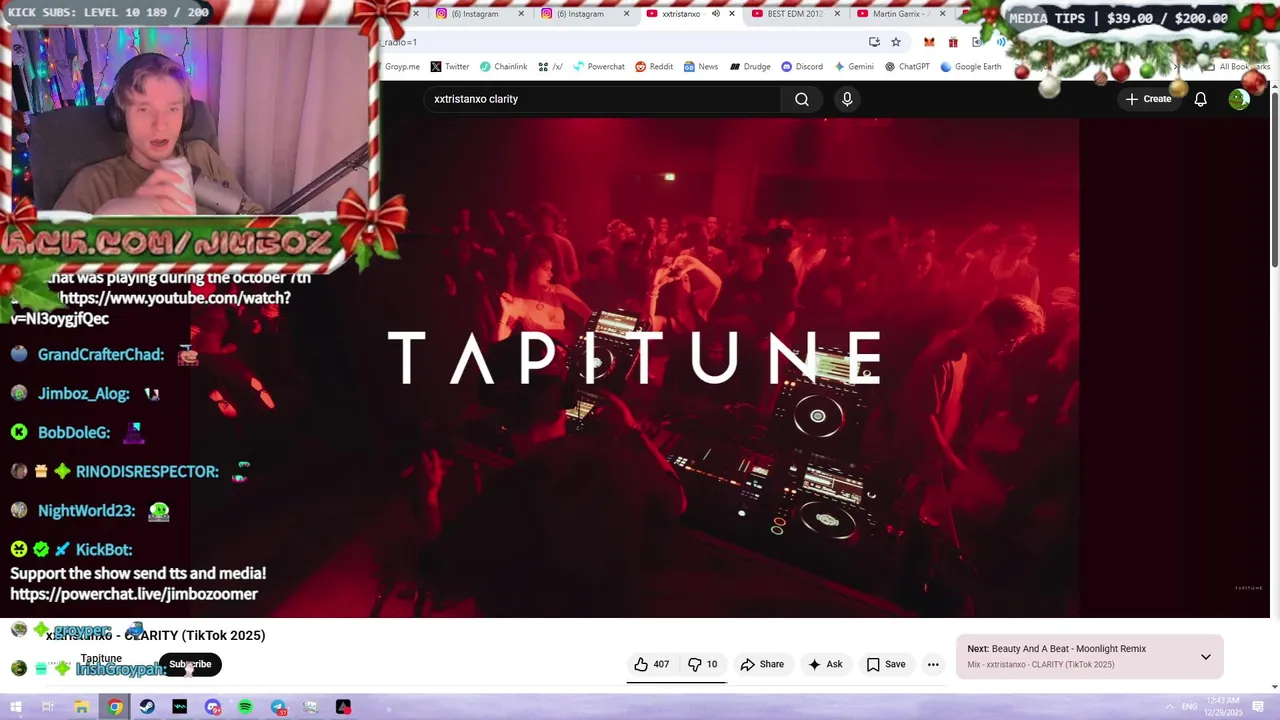Screen dimensions: 1280x720
Task: Switch to BEST EDM 2012 tab
Action: pyautogui.click(x=795, y=14)
